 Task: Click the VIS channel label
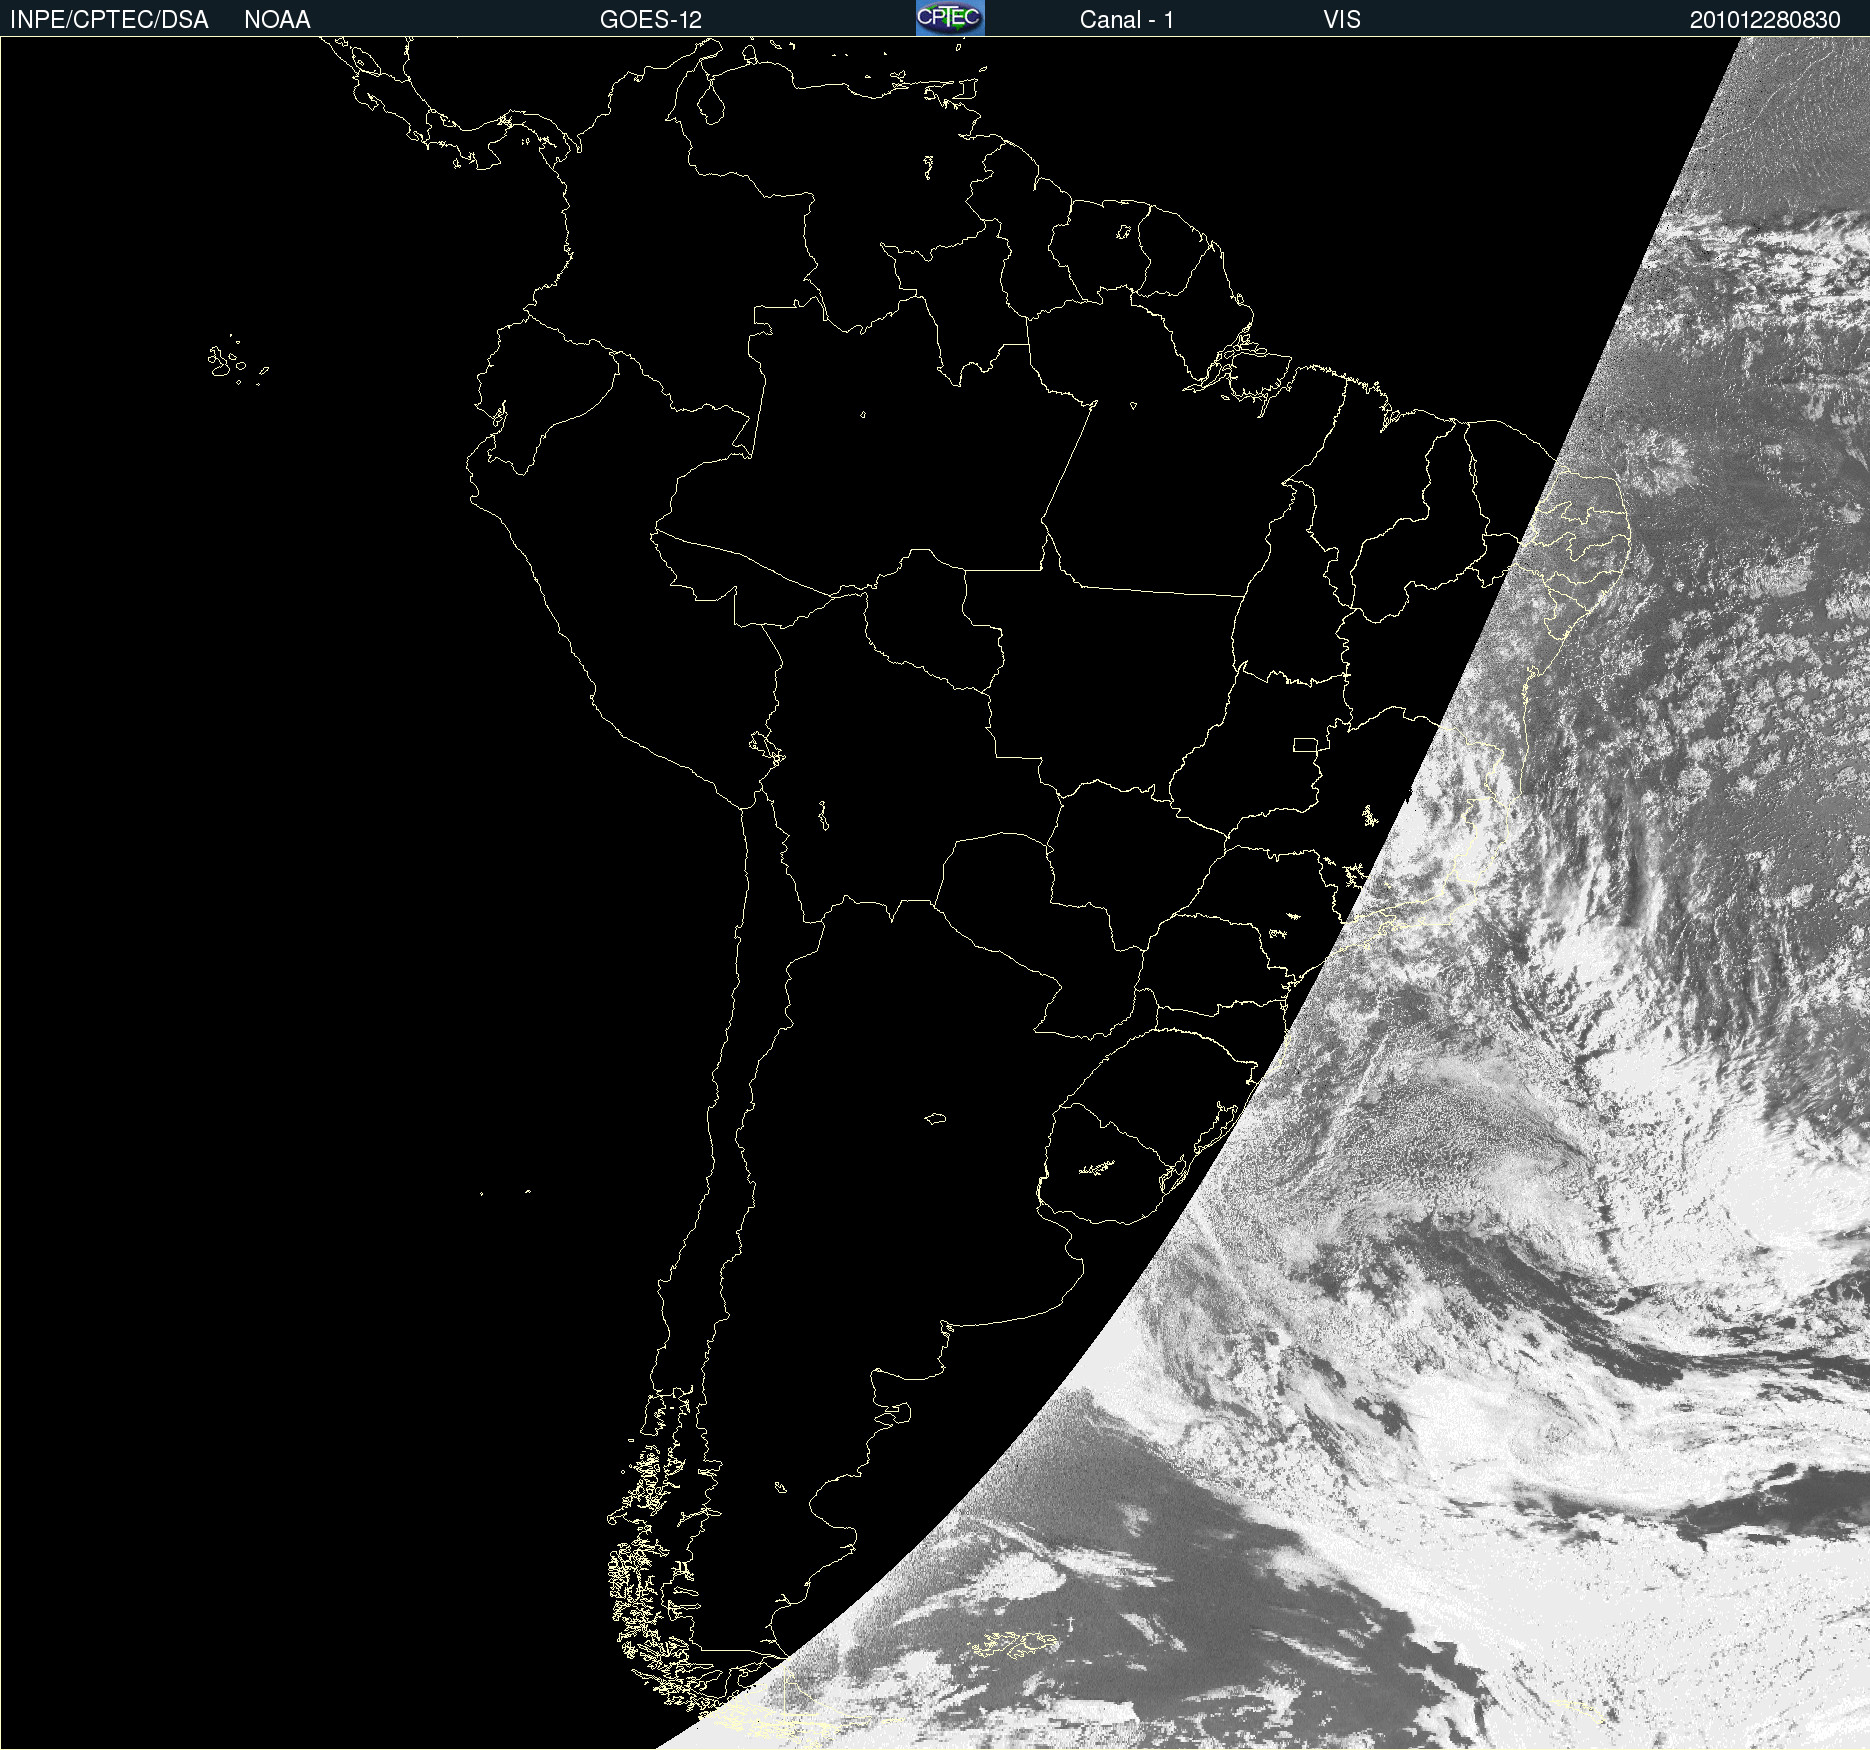coord(1342,20)
